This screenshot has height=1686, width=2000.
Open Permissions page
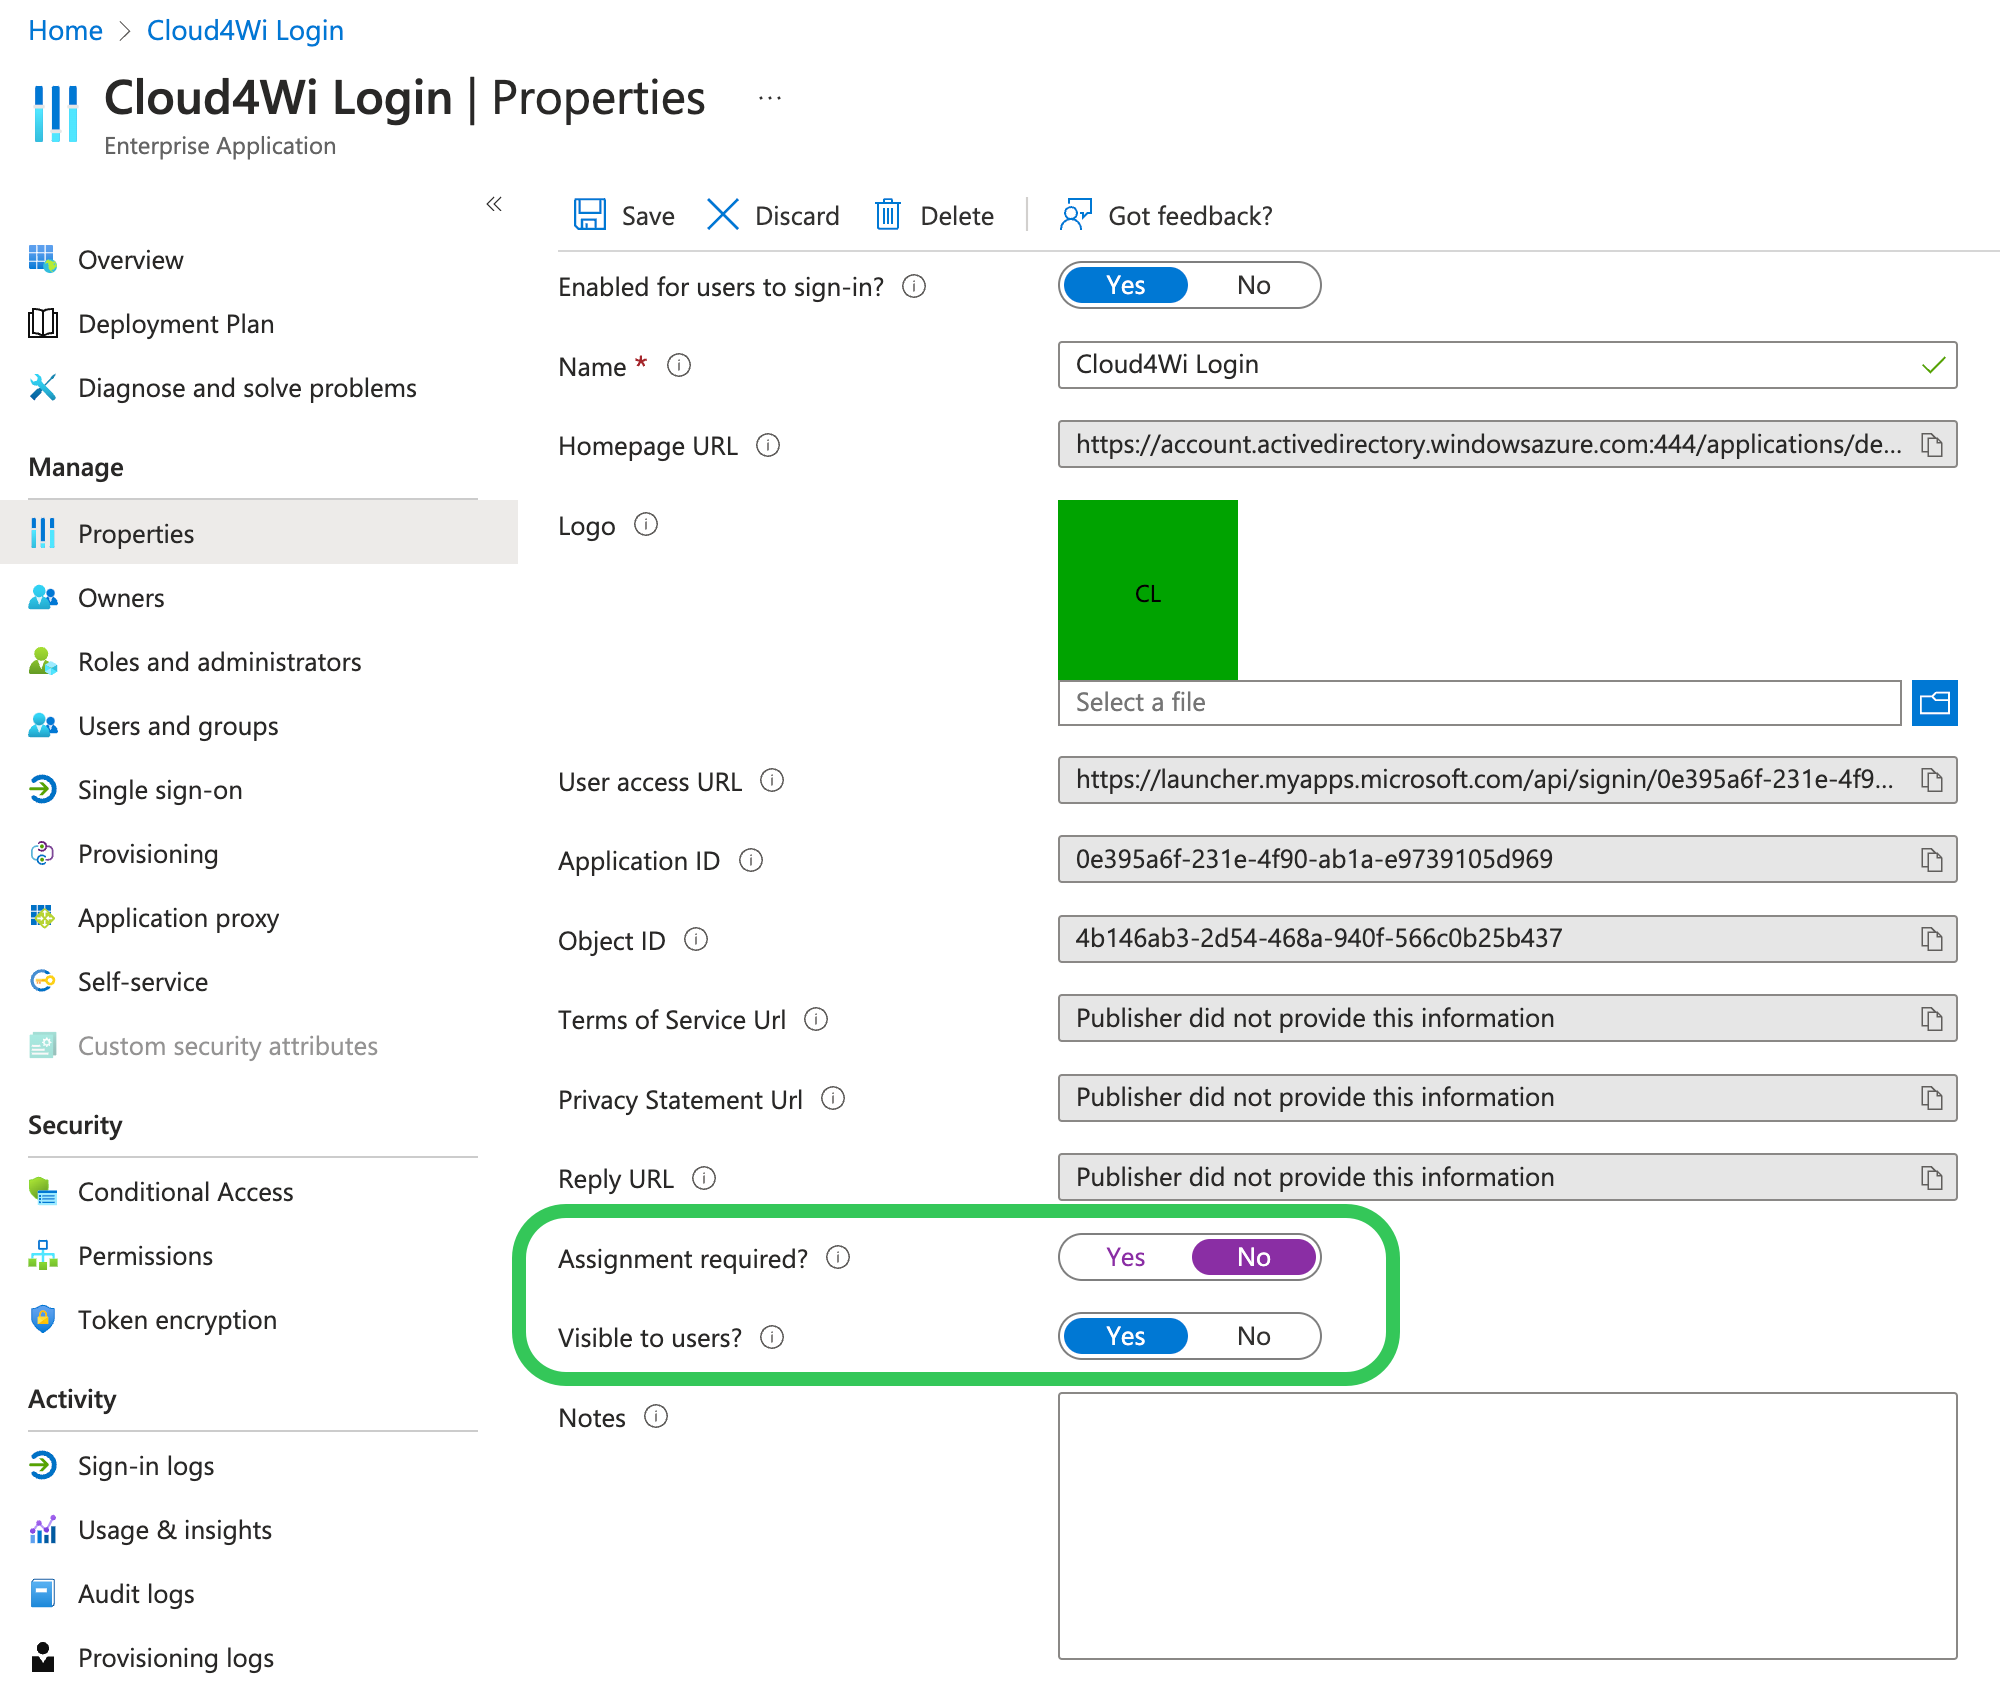pos(258,1256)
